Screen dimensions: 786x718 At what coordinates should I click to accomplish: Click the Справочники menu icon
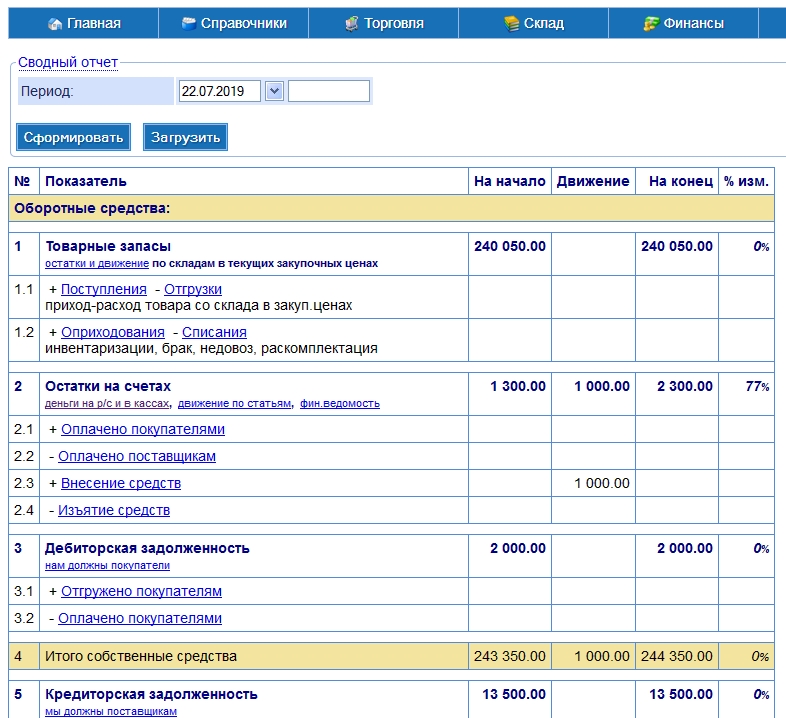tap(188, 23)
